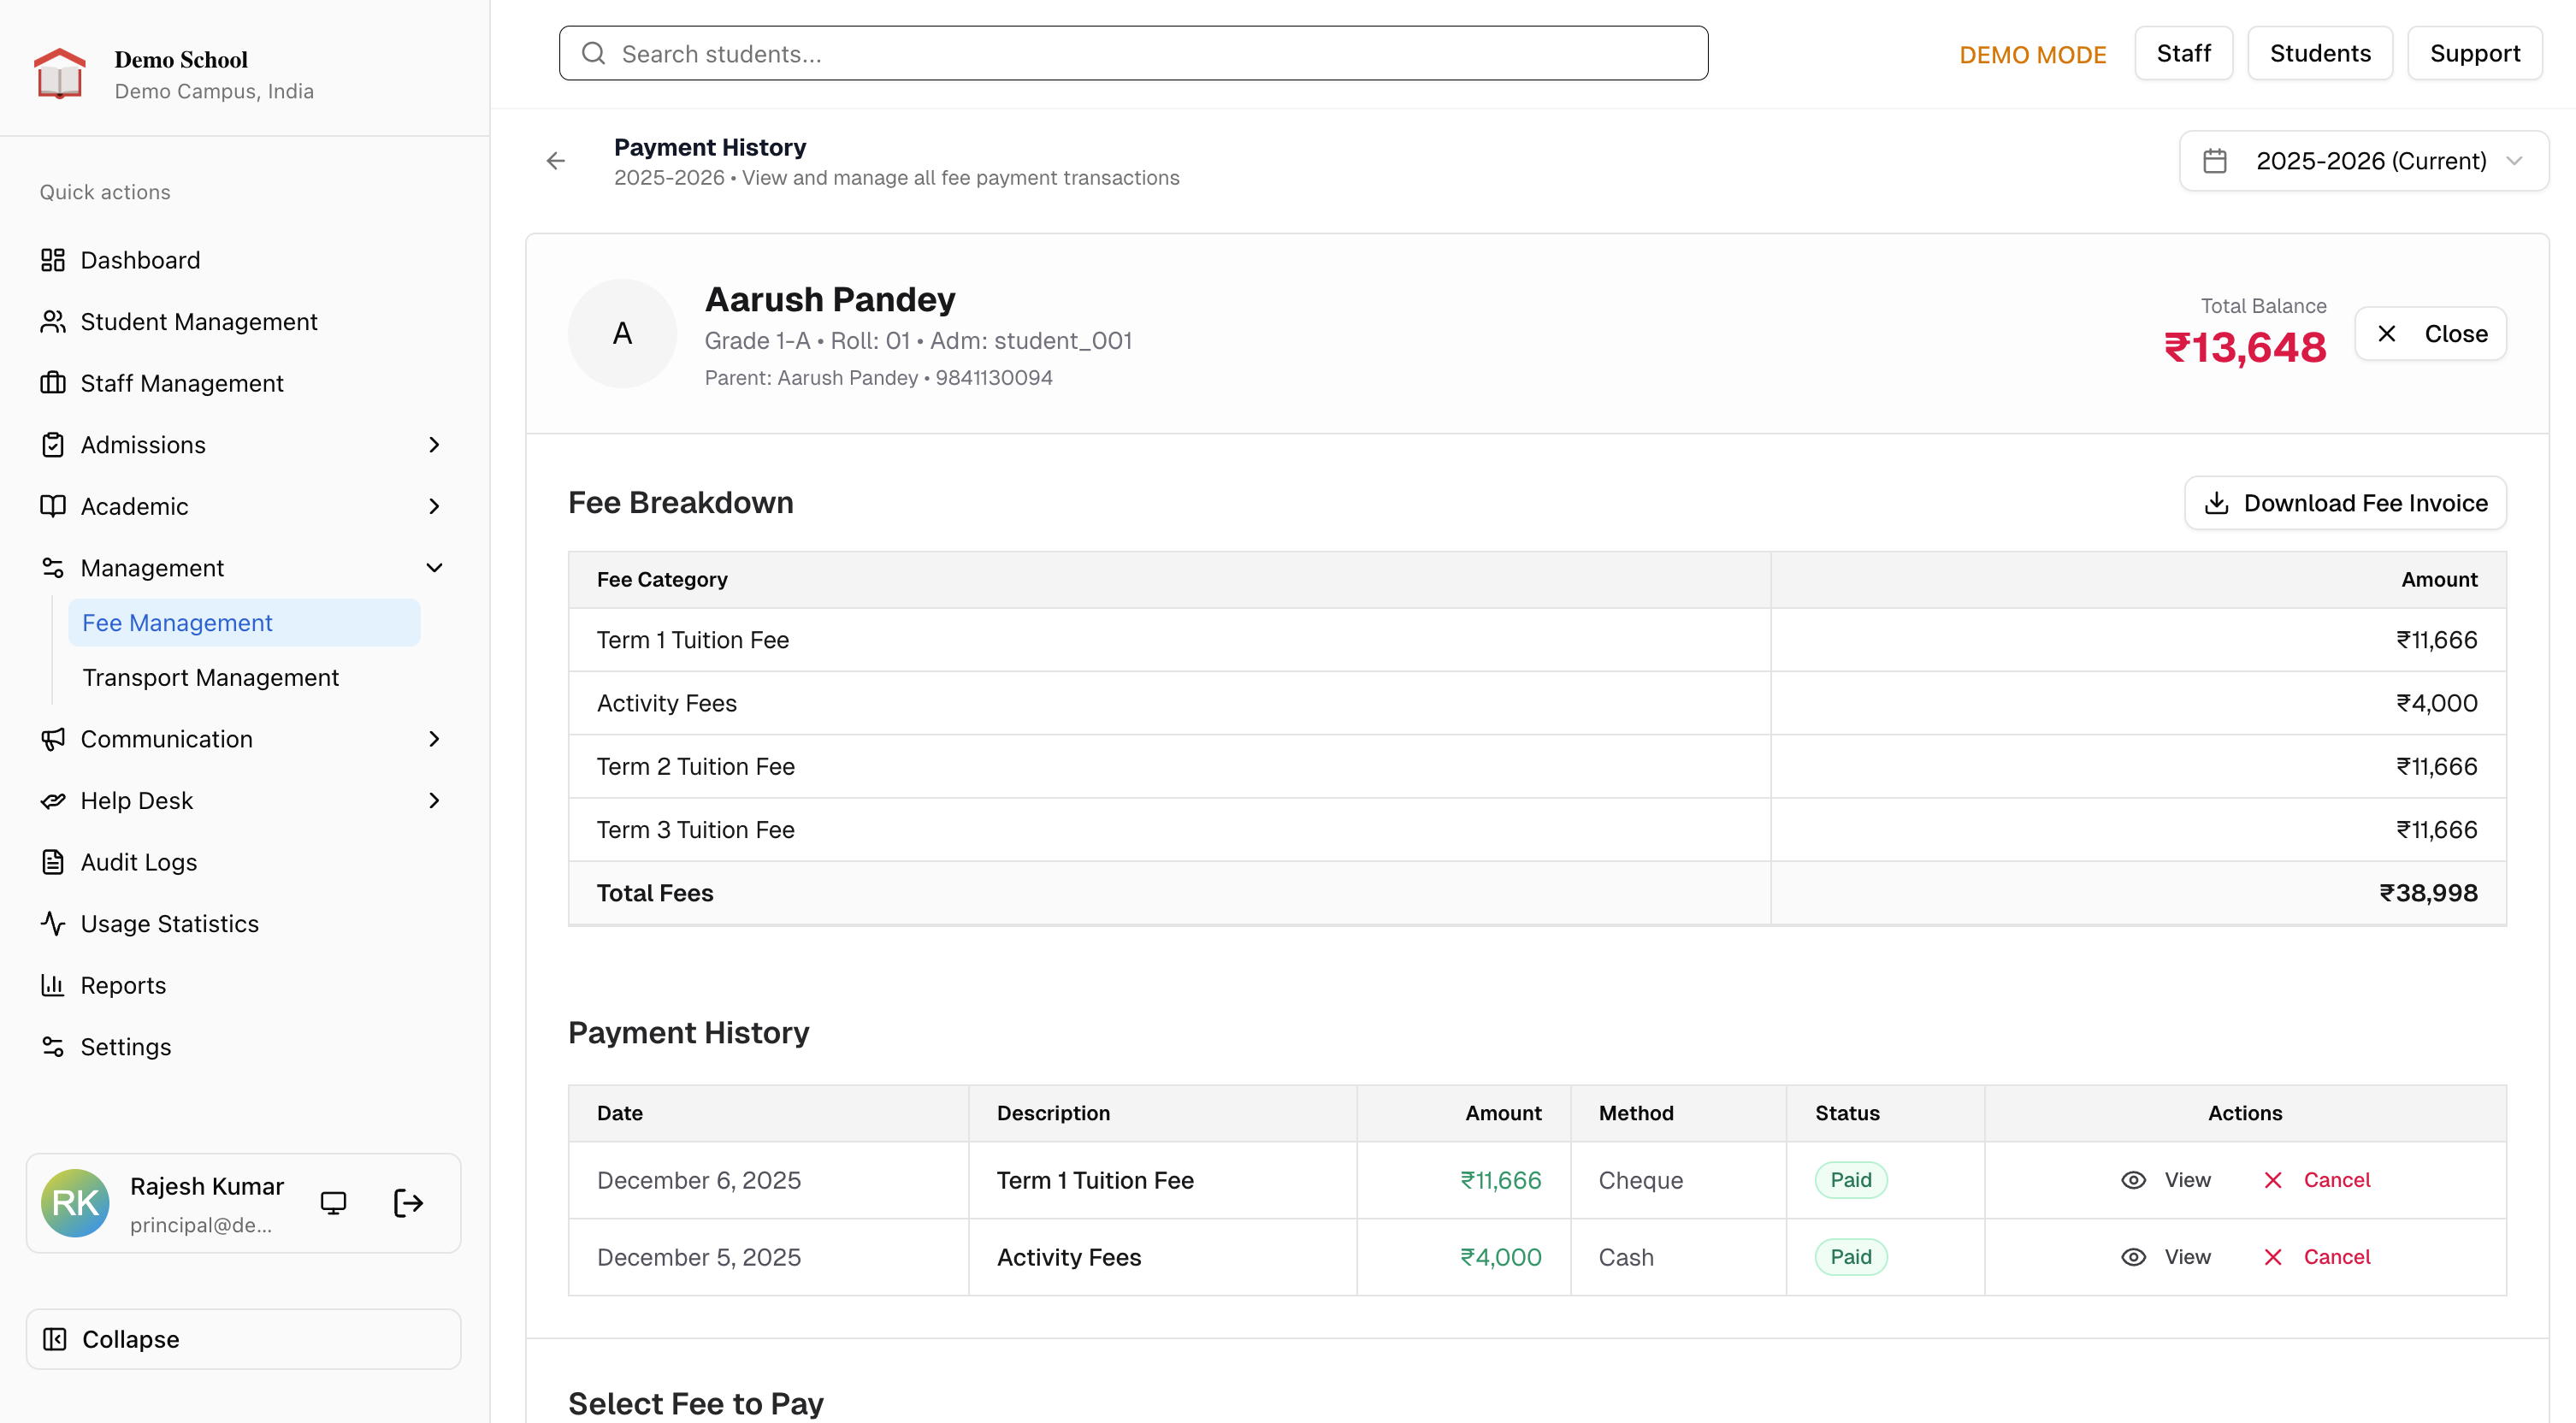View the Activity Fees cash payment
Image resolution: width=2576 pixels, height=1423 pixels.
(x=2166, y=1257)
